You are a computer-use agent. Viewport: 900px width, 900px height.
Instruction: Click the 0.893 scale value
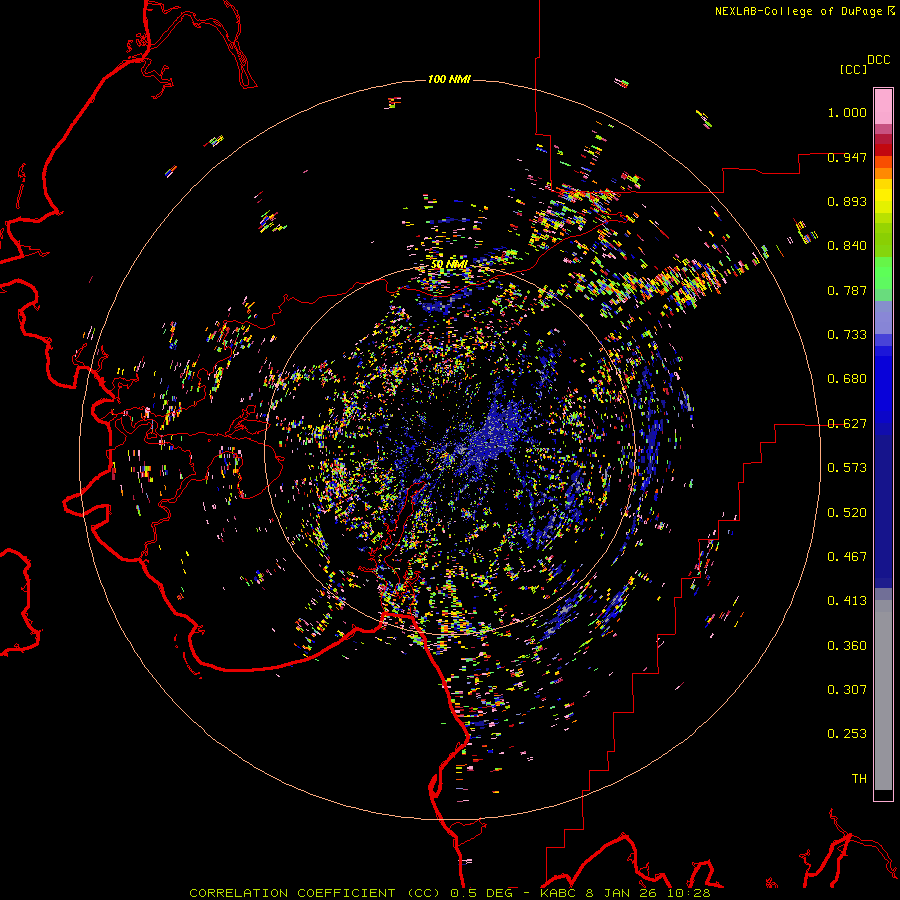click(847, 201)
